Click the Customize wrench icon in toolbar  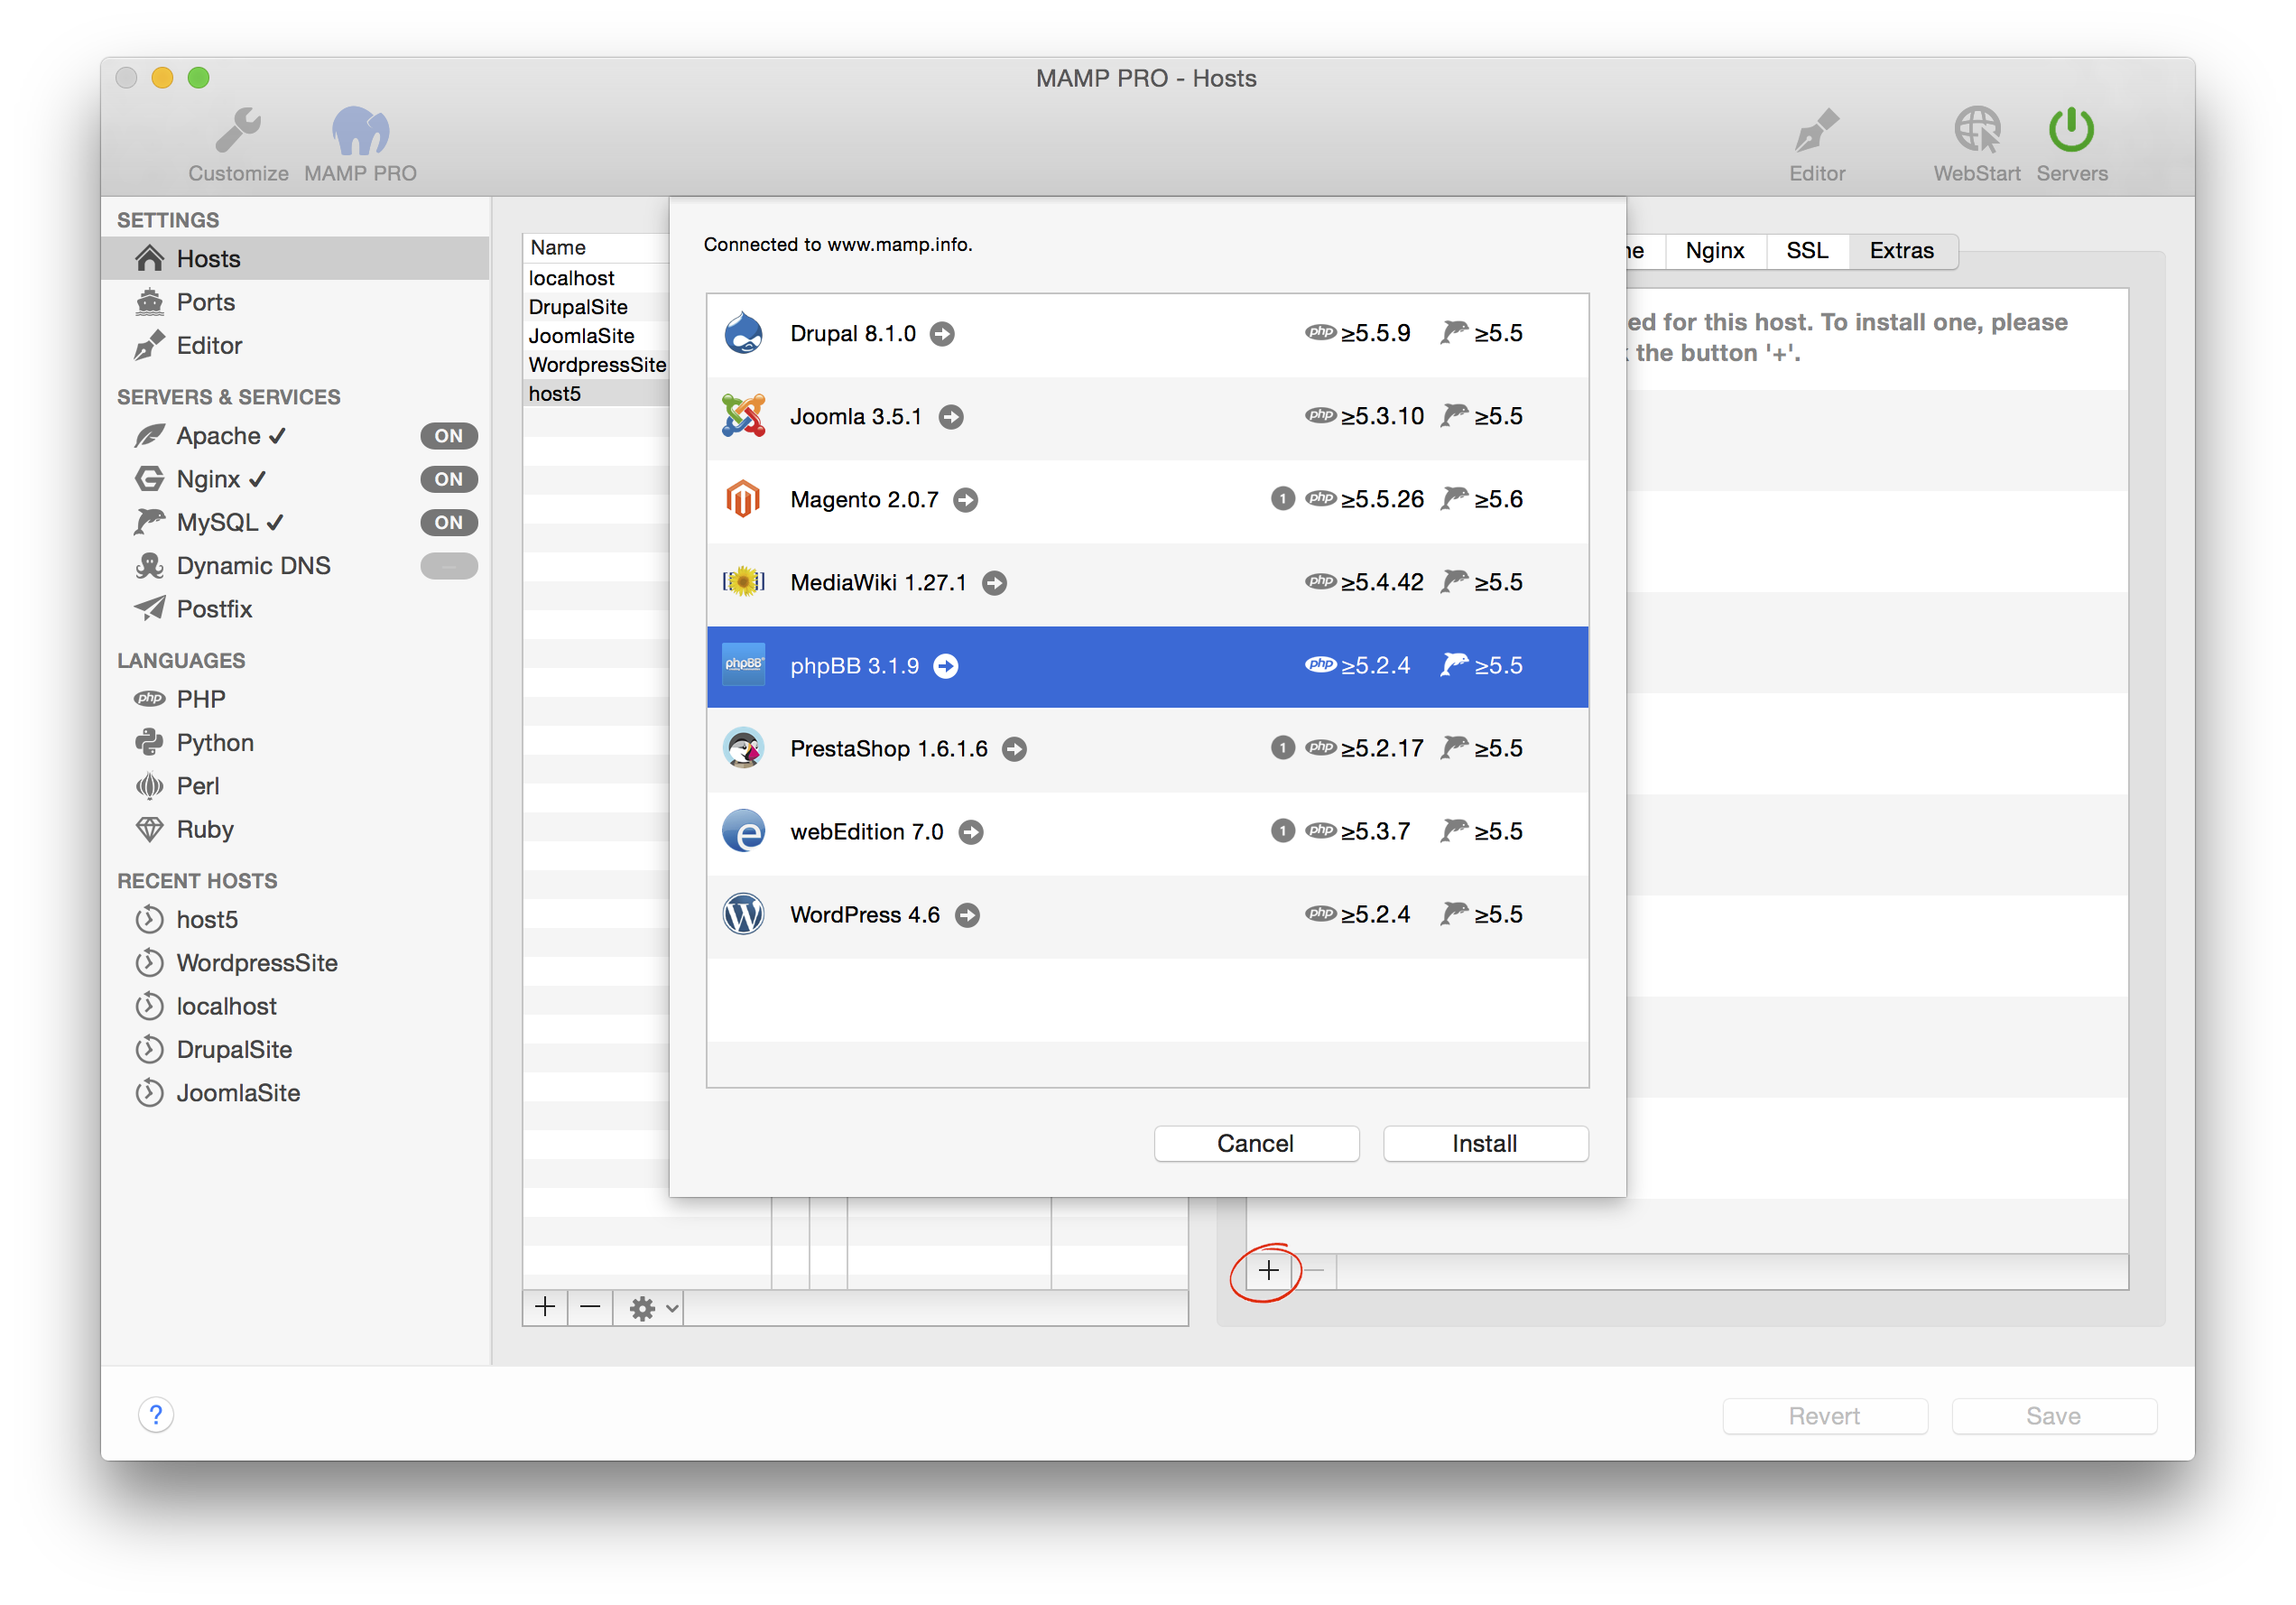click(x=238, y=132)
